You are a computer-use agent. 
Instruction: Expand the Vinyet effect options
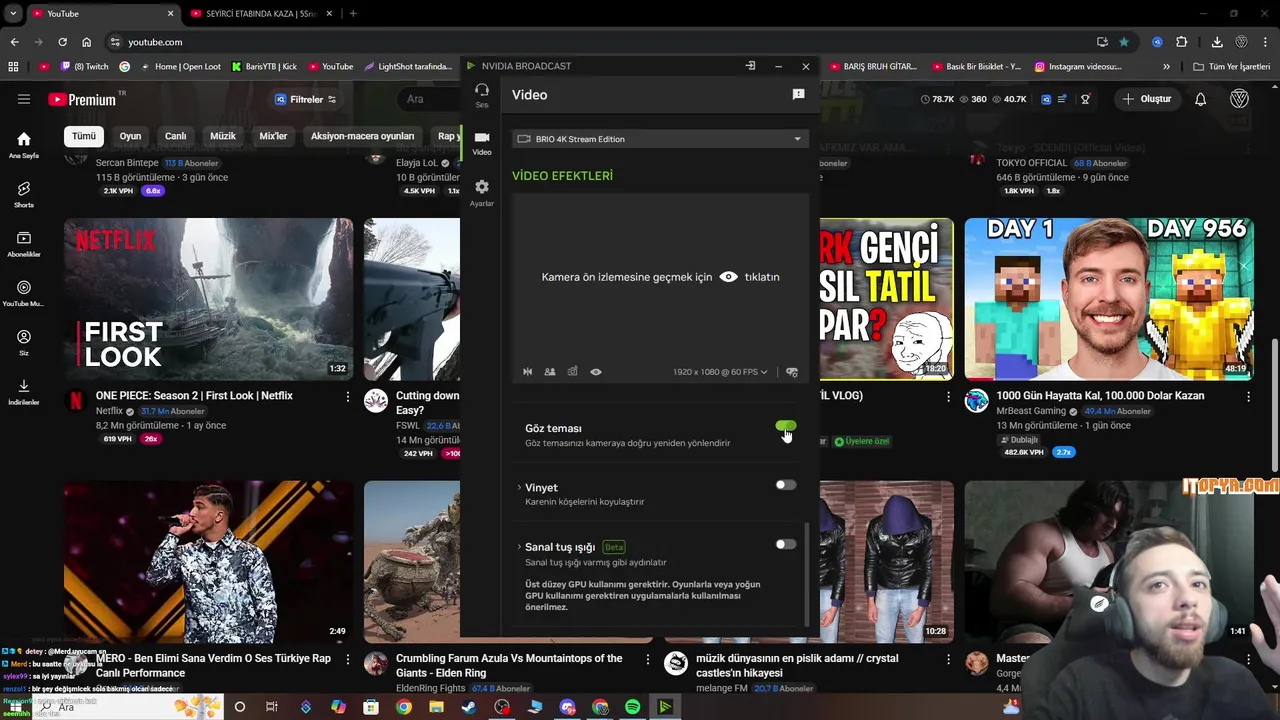coord(519,487)
